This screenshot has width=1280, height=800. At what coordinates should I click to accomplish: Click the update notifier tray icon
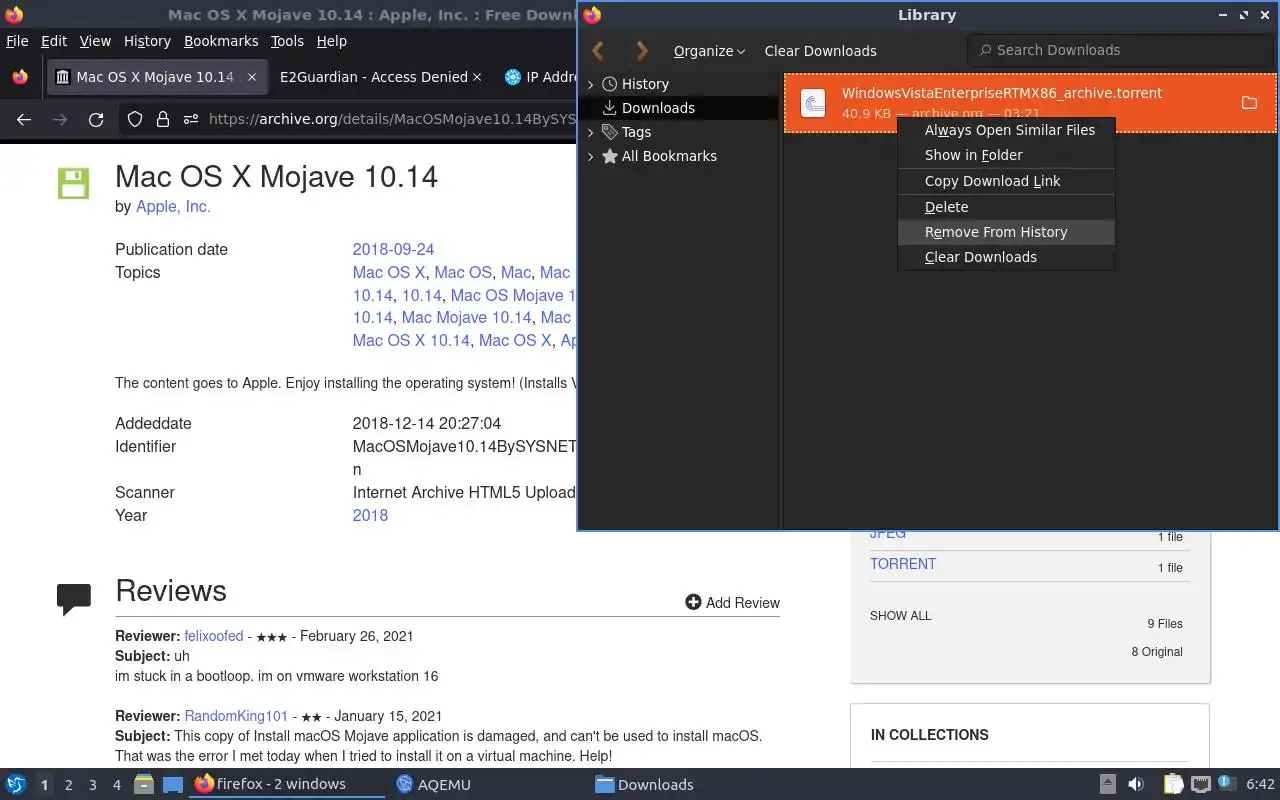(x=1226, y=785)
